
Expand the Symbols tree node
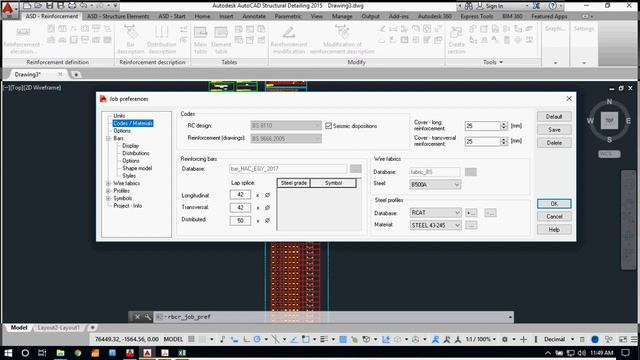pyautogui.click(x=109, y=198)
